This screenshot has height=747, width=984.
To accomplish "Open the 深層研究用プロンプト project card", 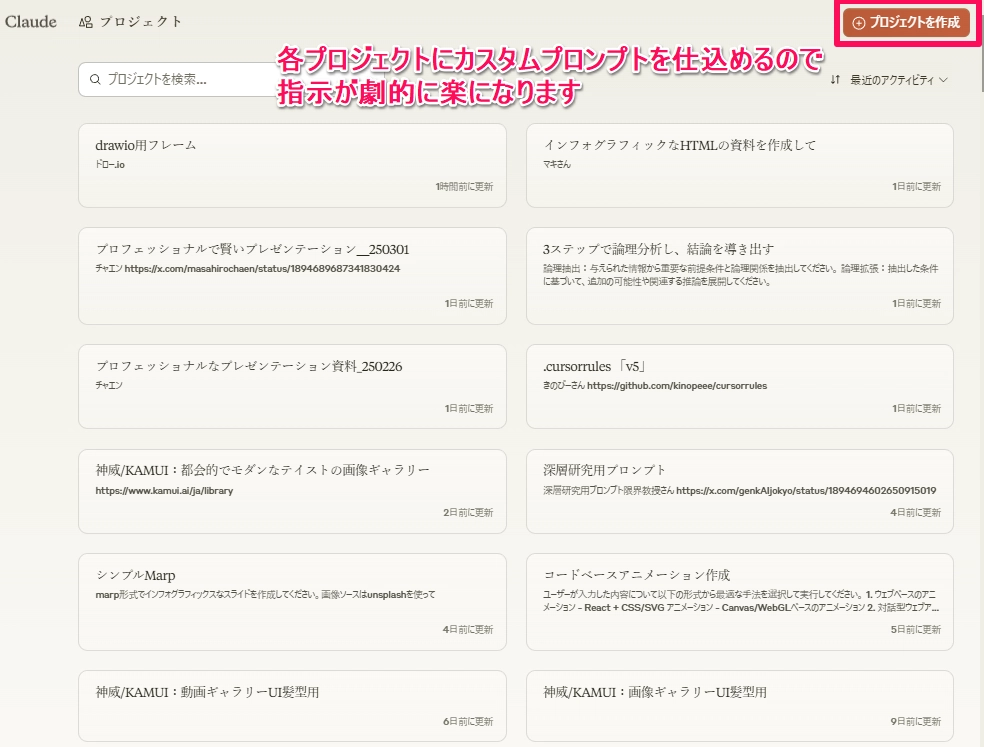I will (739, 492).
